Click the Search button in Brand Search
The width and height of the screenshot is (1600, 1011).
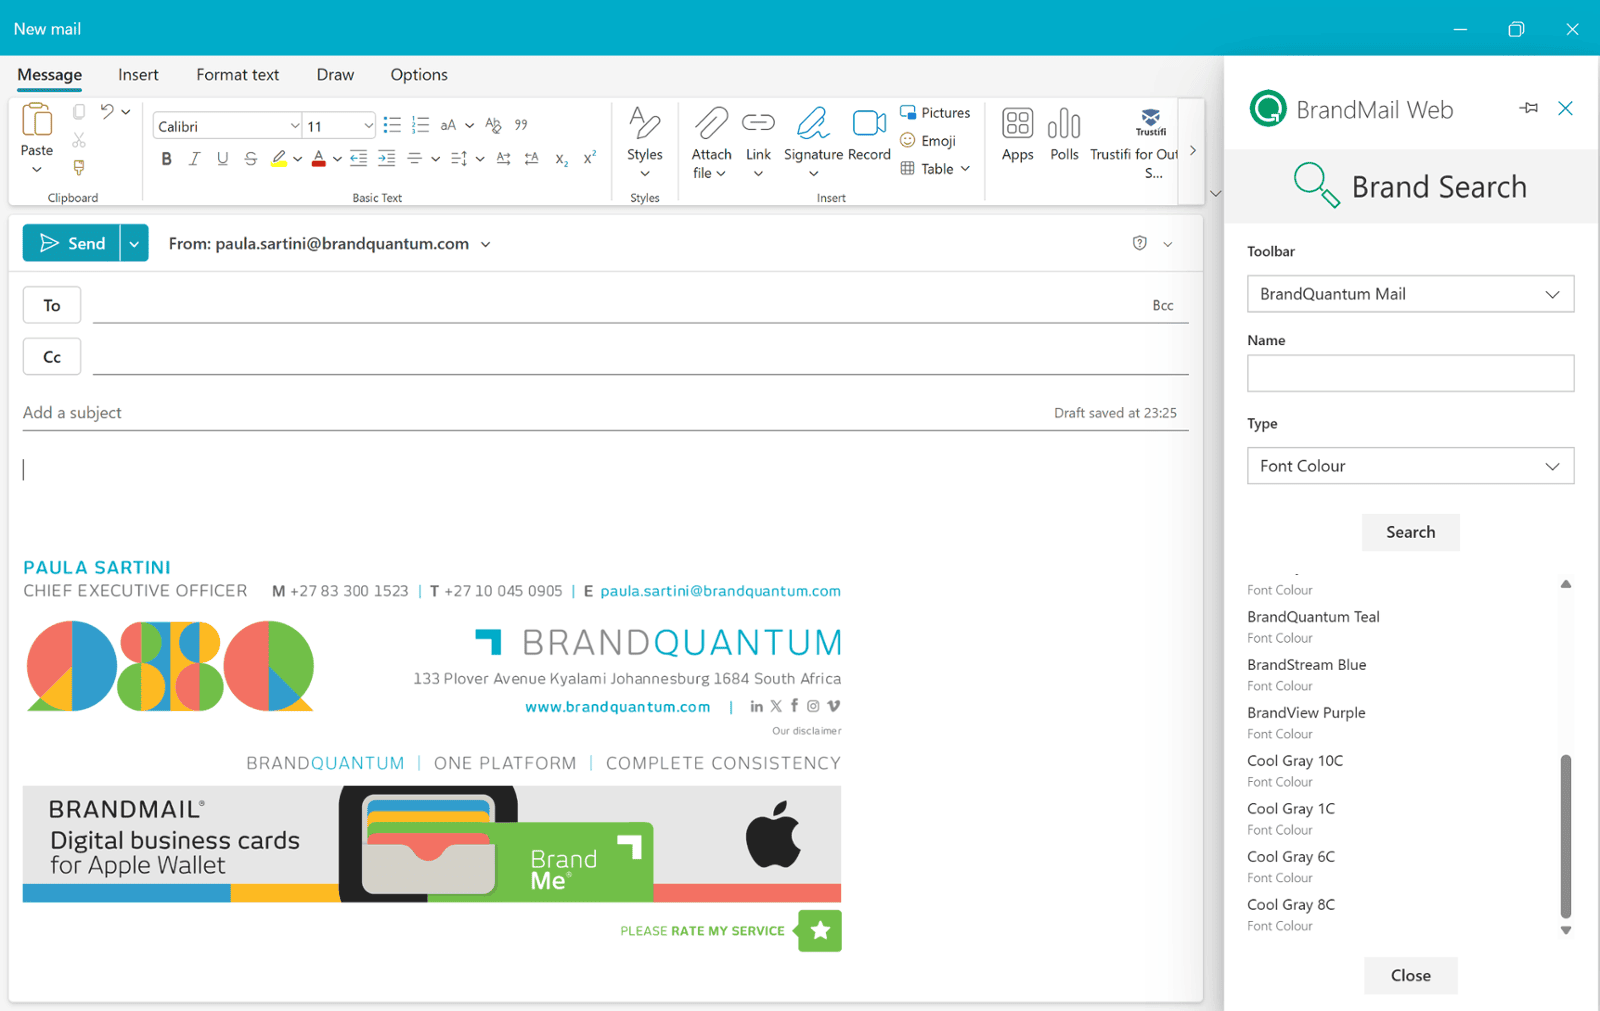(x=1410, y=532)
